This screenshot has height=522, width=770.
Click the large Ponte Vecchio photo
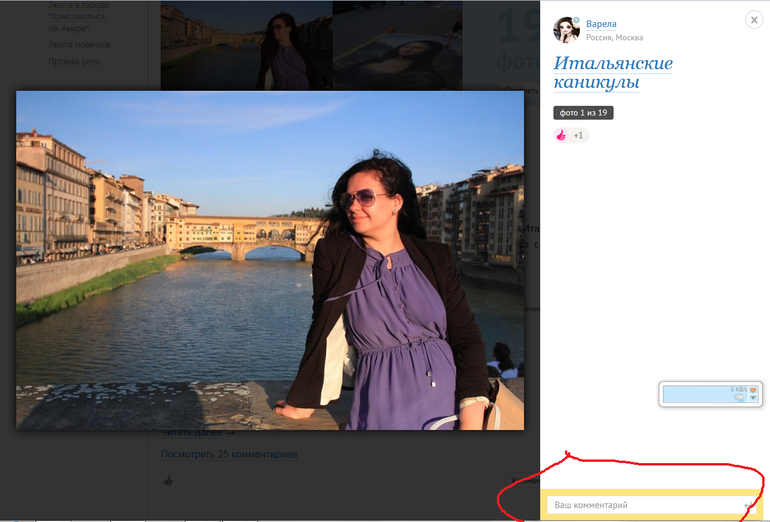pyautogui.click(x=270, y=260)
